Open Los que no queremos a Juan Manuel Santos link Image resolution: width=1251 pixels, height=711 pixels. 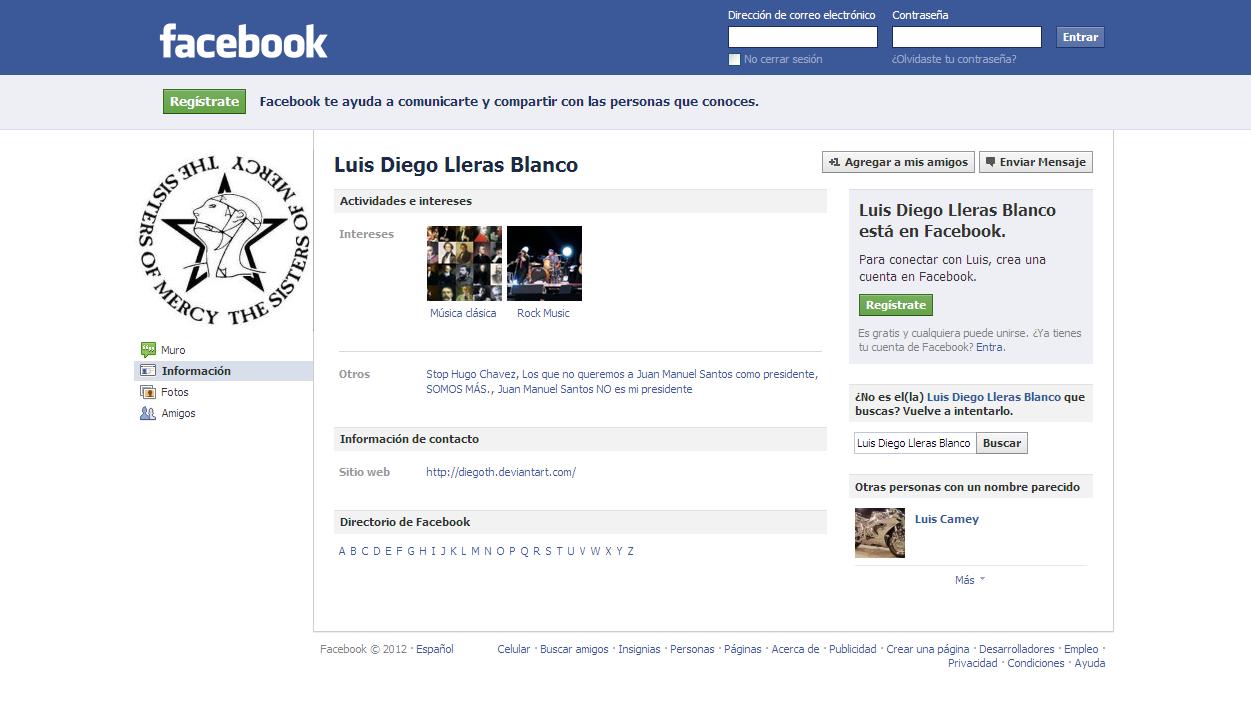tap(669, 374)
